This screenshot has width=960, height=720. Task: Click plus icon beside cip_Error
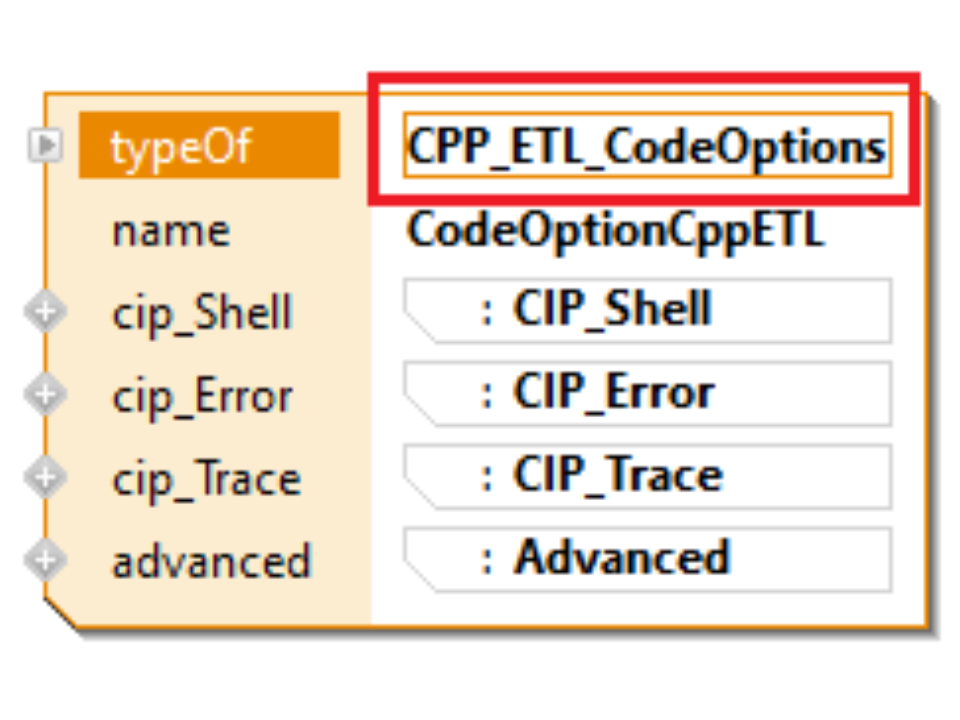(44, 396)
